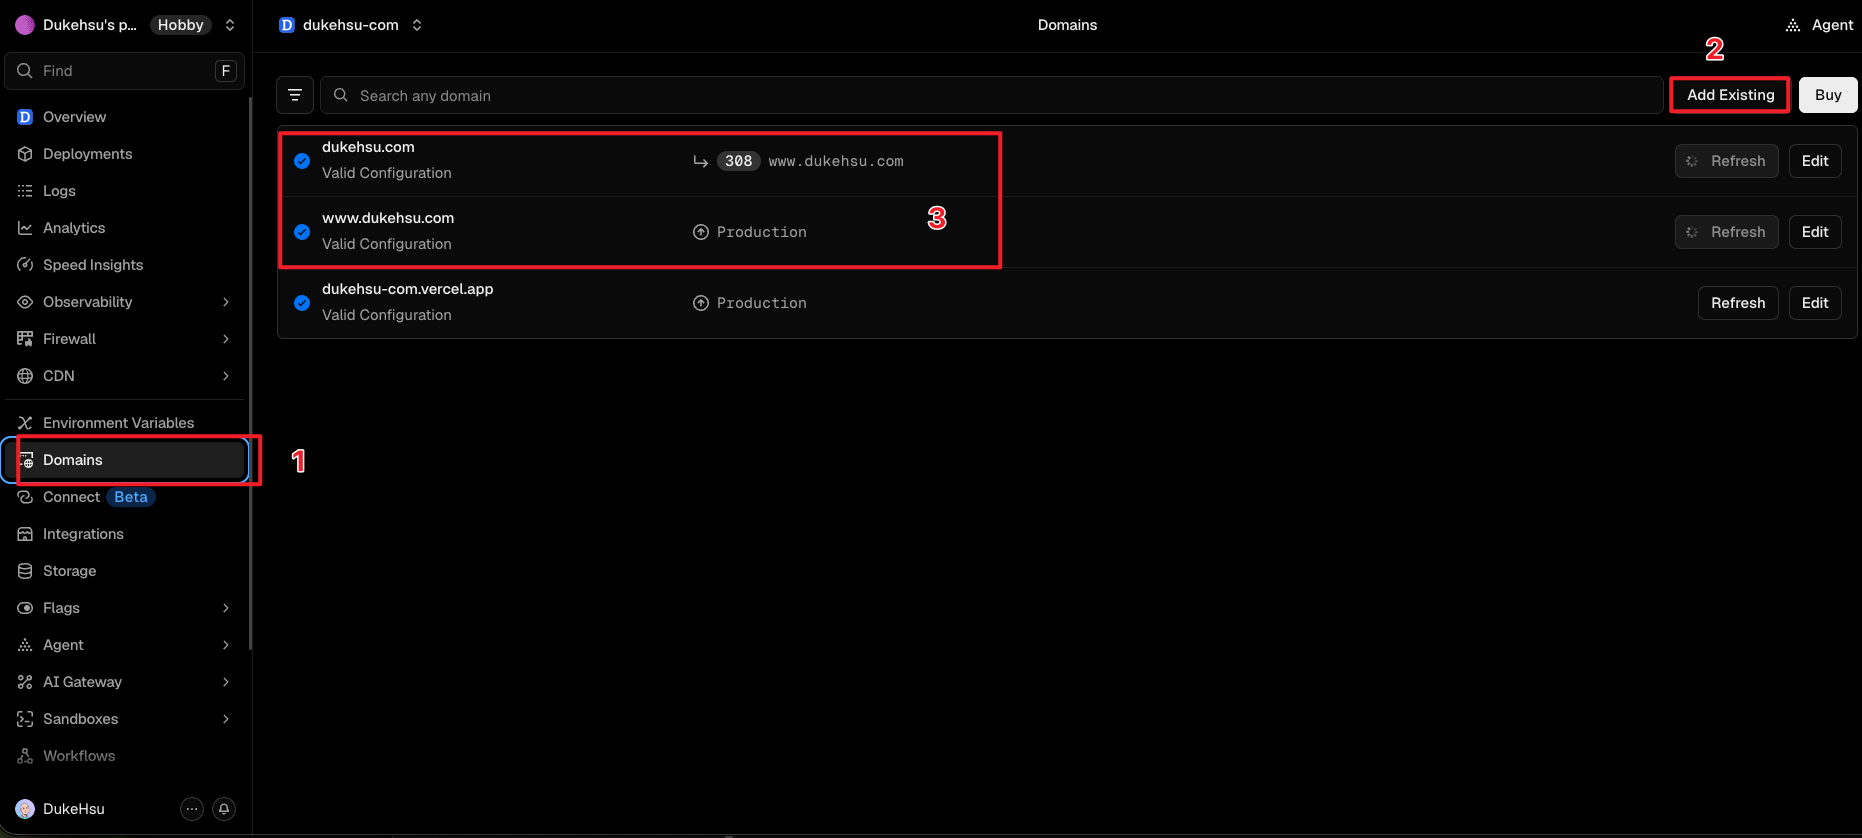Click Valid Configuration under dukehsu-com.vercel.app
Screen dimensions: 1862x838
coord(387,315)
